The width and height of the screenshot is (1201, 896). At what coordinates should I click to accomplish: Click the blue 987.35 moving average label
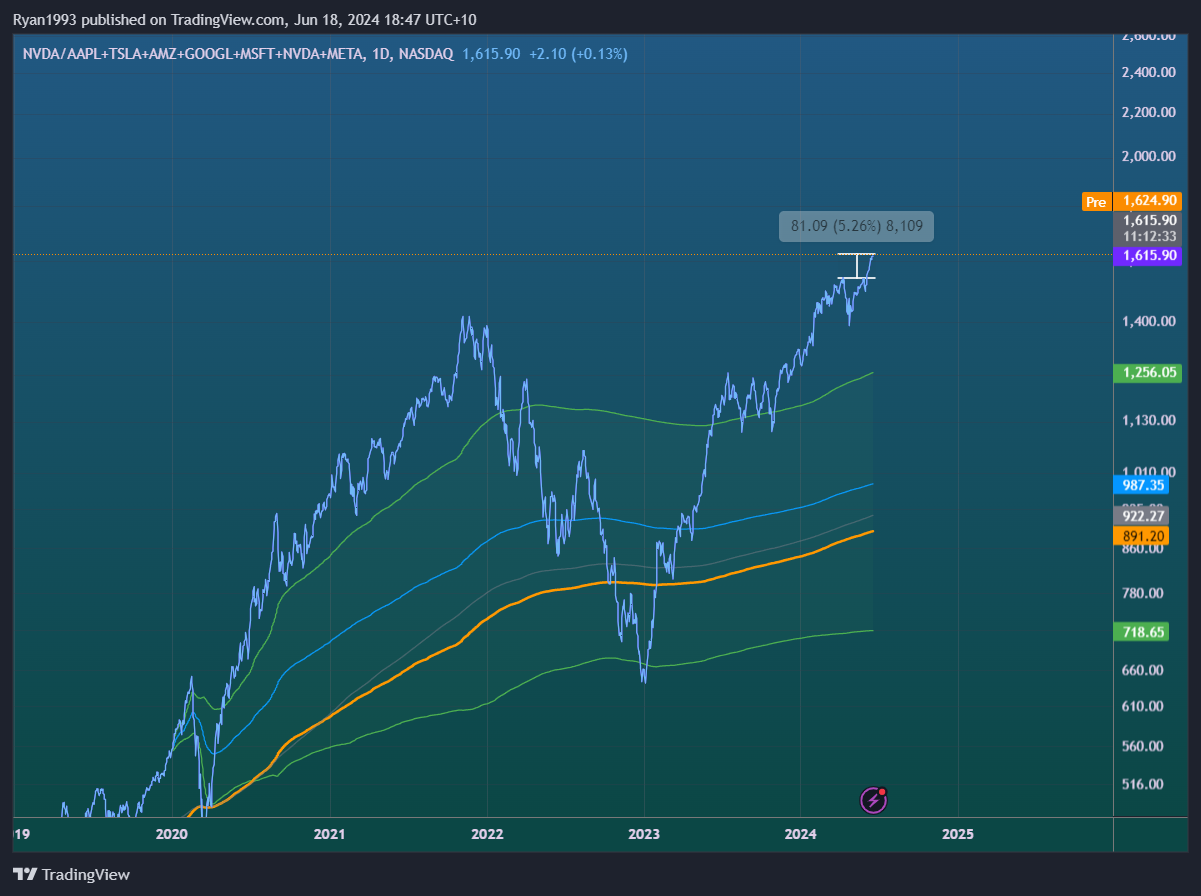tap(1140, 484)
